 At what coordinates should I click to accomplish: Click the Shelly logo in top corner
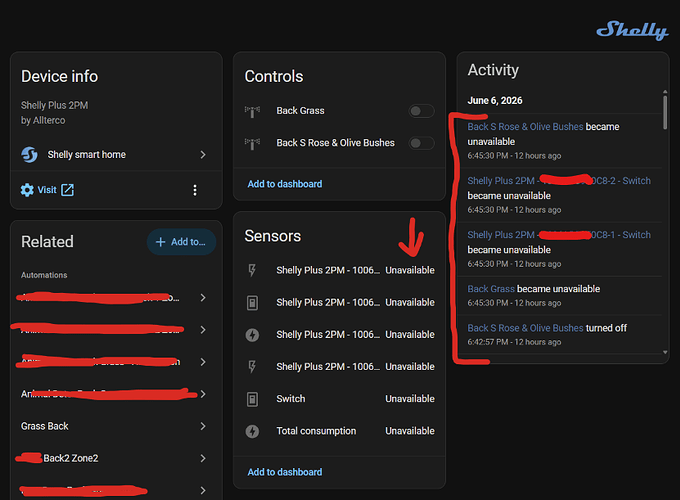tap(632, 30)
